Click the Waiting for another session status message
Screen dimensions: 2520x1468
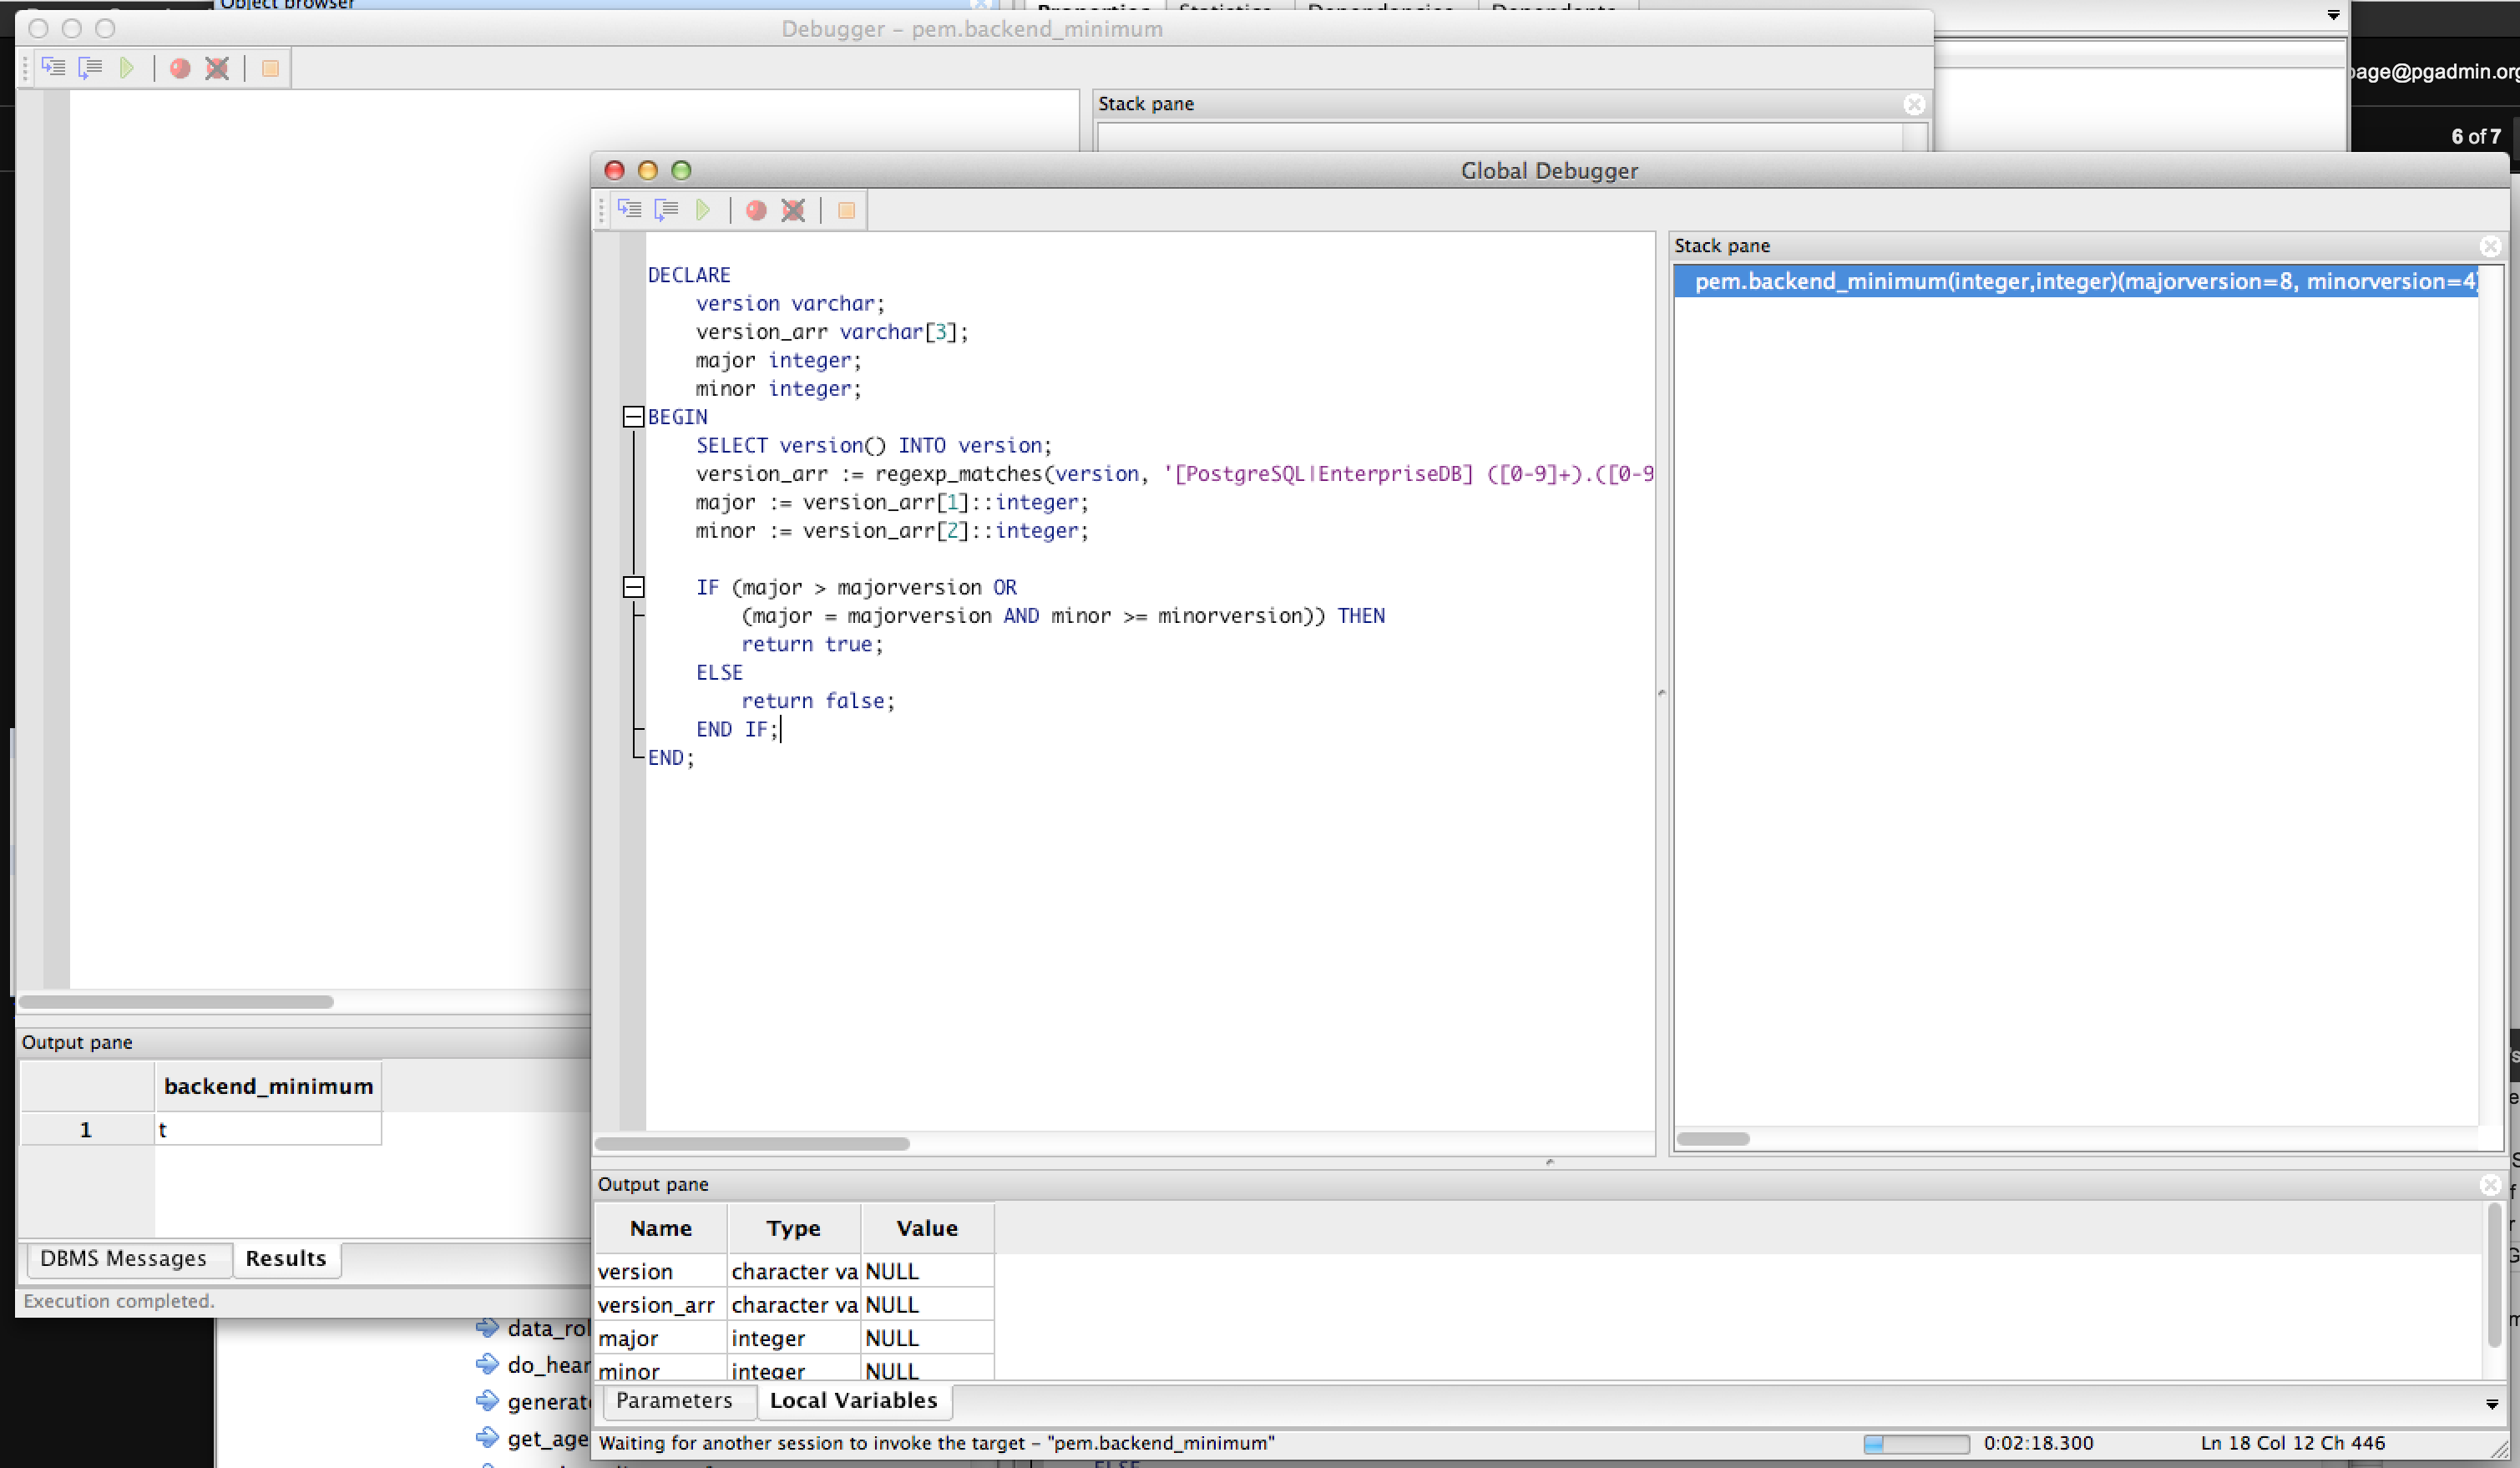tap(936, 1443)
